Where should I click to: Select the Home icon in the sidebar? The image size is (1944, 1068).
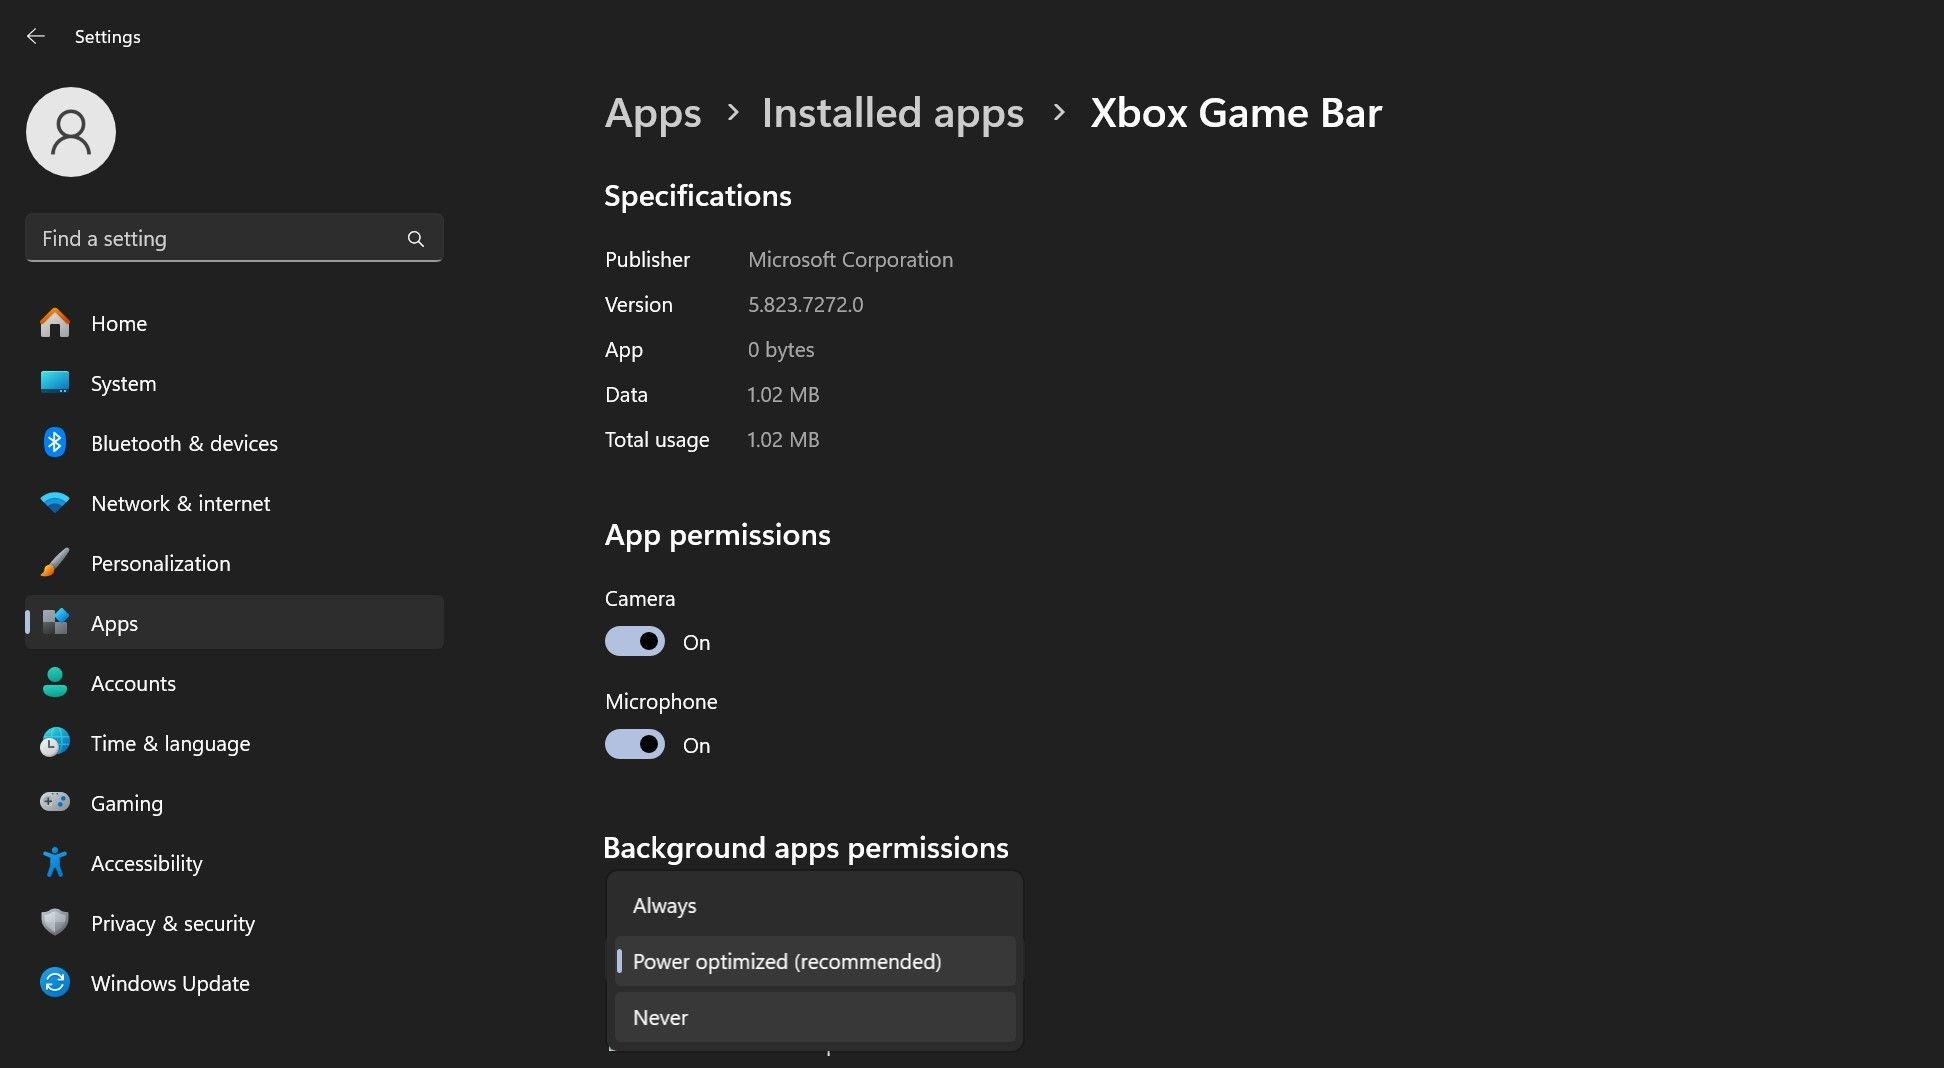pos(54,323)
